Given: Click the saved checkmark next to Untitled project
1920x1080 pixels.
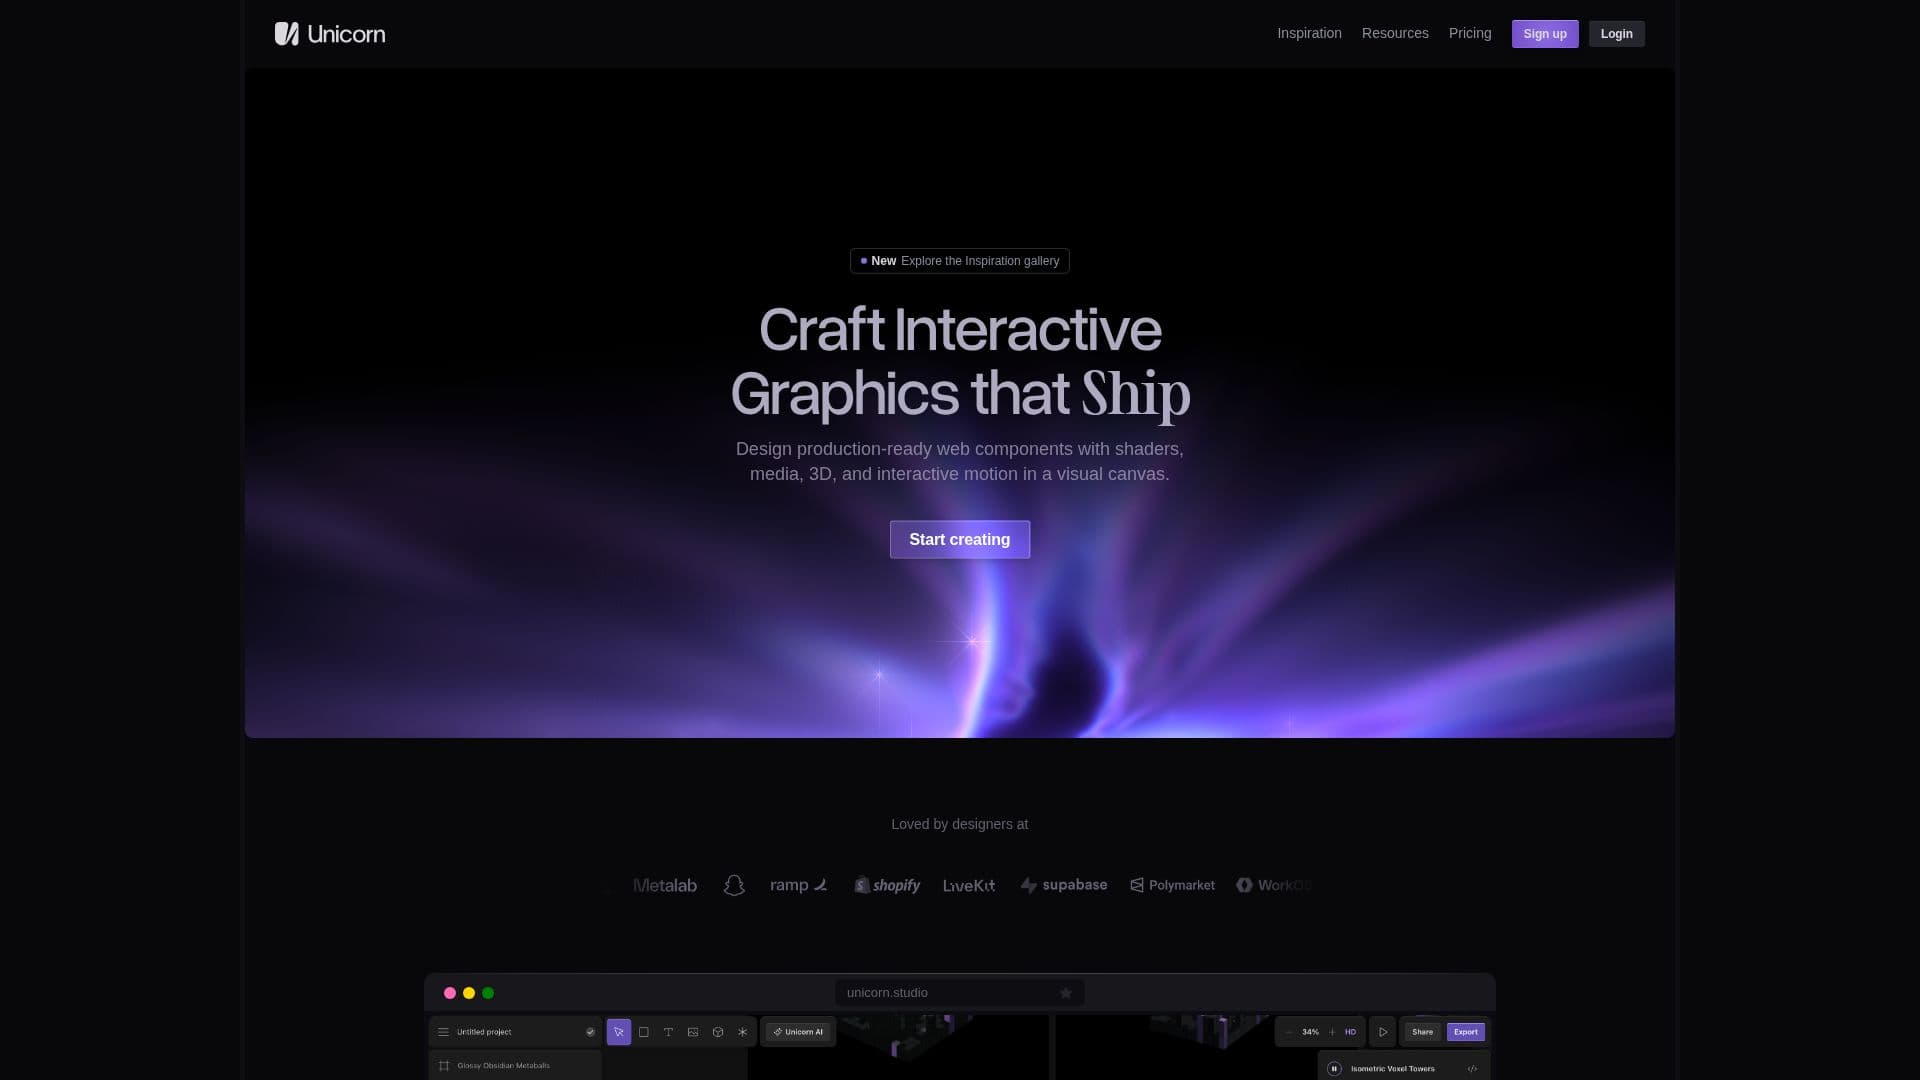Looking at the screenshot, I should pos(590,1032).
